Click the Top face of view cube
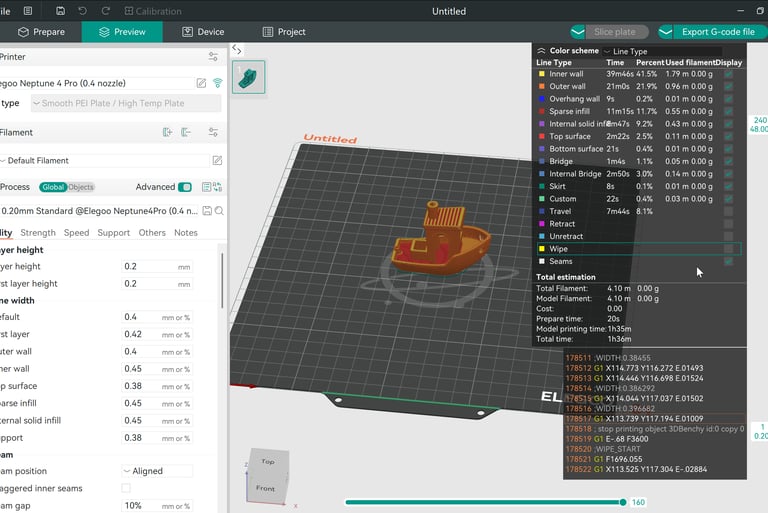Image resolution: width=768 pixels, height=513 pixels. (268, 462)
